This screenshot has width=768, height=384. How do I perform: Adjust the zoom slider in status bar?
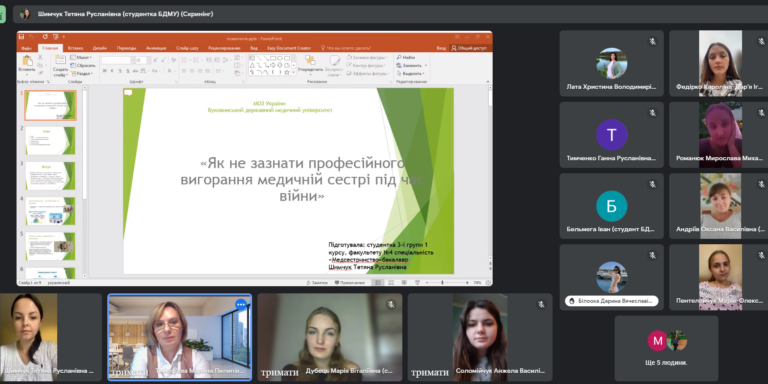[x=442, y=283]
